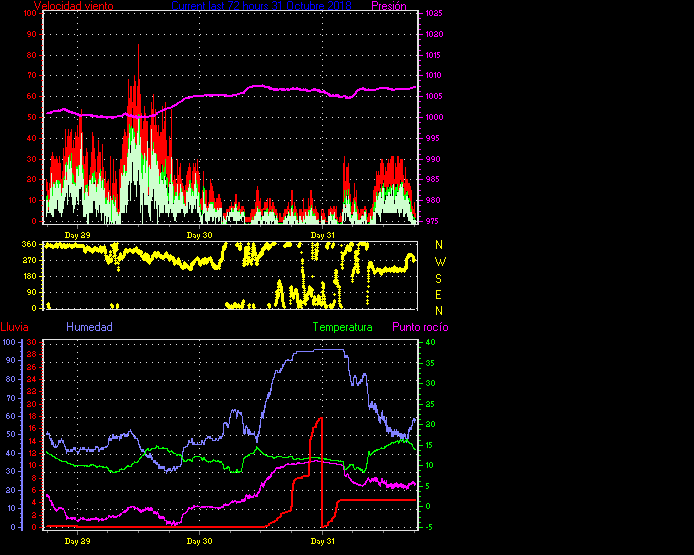Click the "360" wind direction axis value
The image size is (694, 555).
click(29, 244)
